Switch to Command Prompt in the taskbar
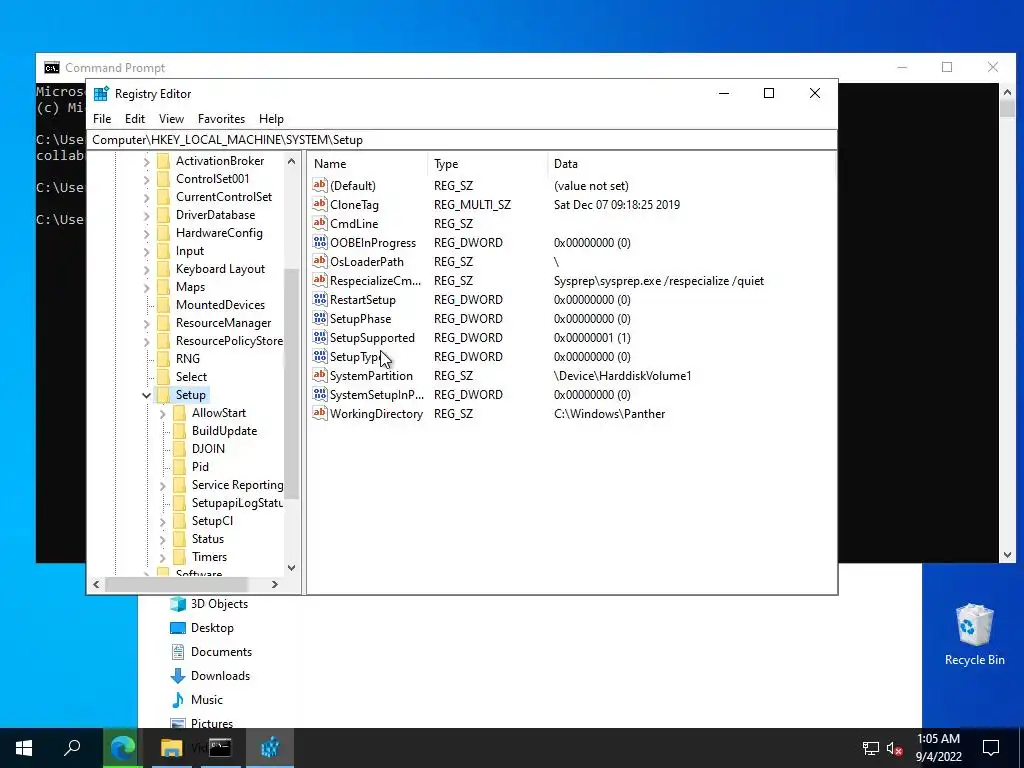This screenshot has width=1024, height=768. (220, 748)
